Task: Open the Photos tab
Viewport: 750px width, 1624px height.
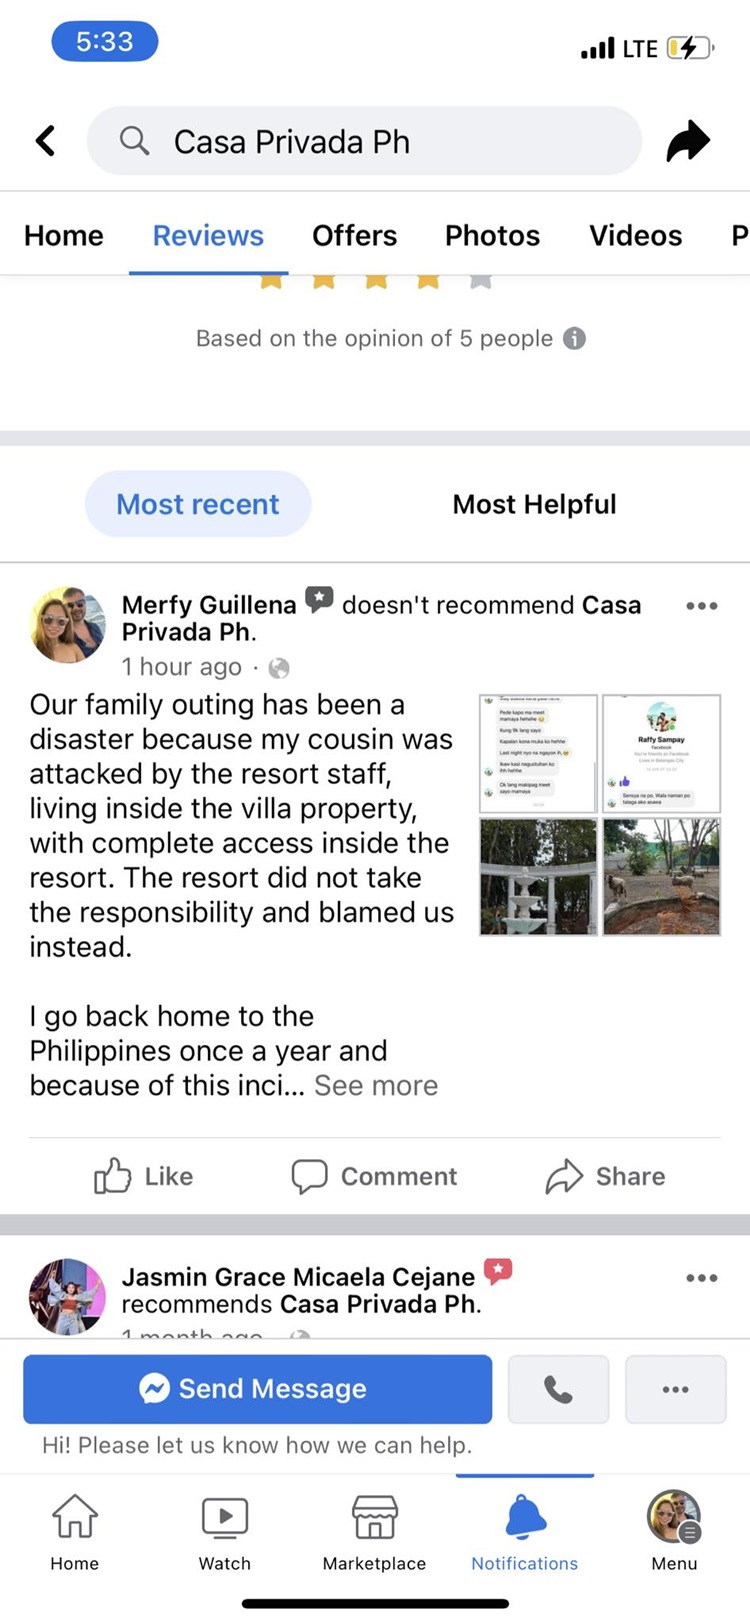Action: click(492, 236)
